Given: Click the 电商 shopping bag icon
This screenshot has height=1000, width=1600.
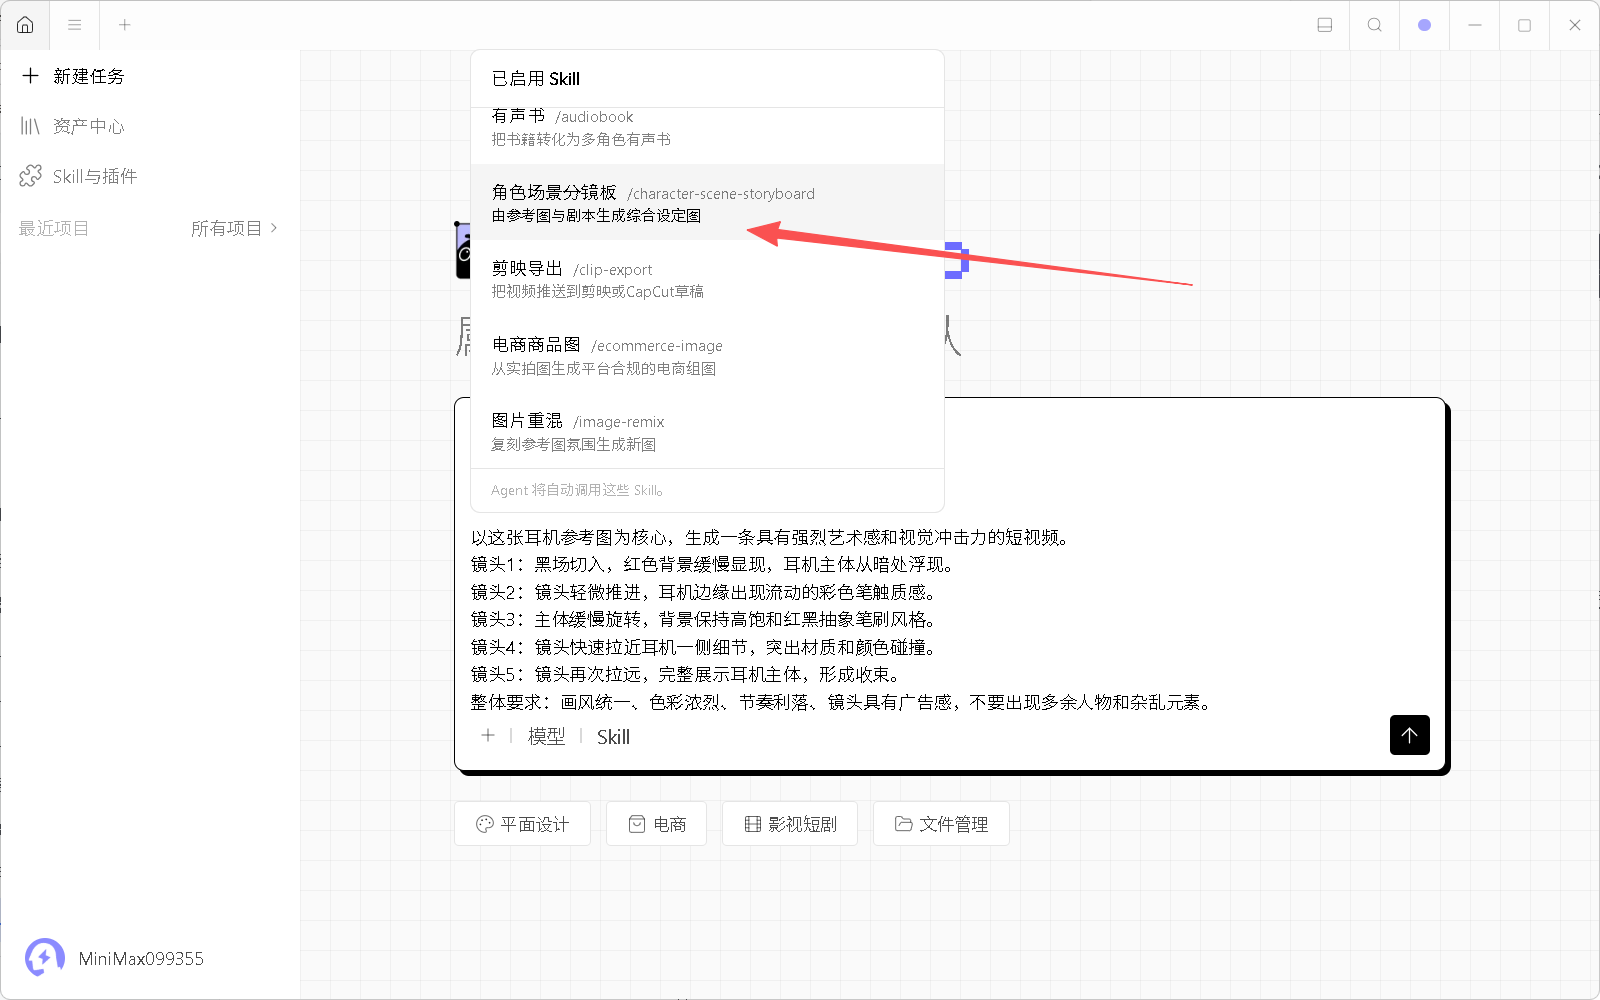Looking at the screenshot, I should pyautogui.click(x=637, y=824).
